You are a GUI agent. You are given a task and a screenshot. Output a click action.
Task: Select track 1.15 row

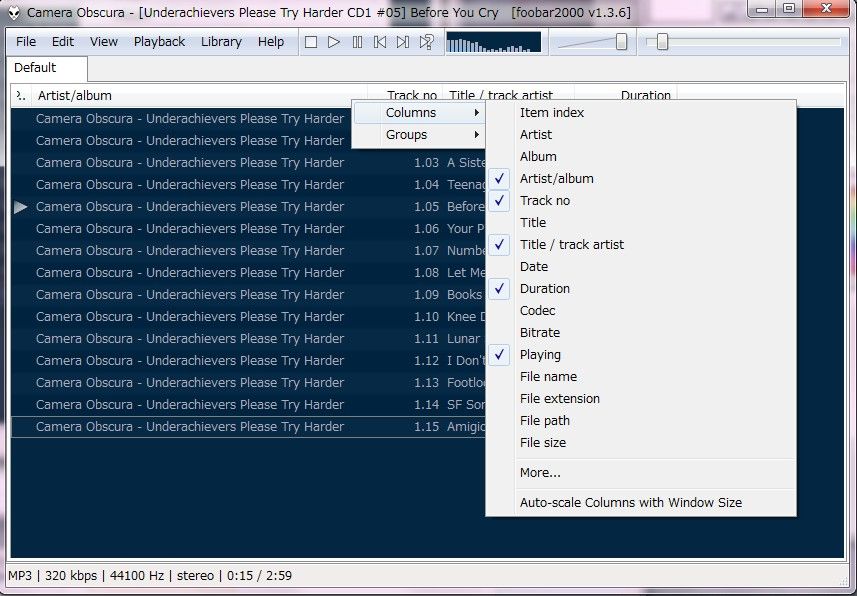pos(249,427)
